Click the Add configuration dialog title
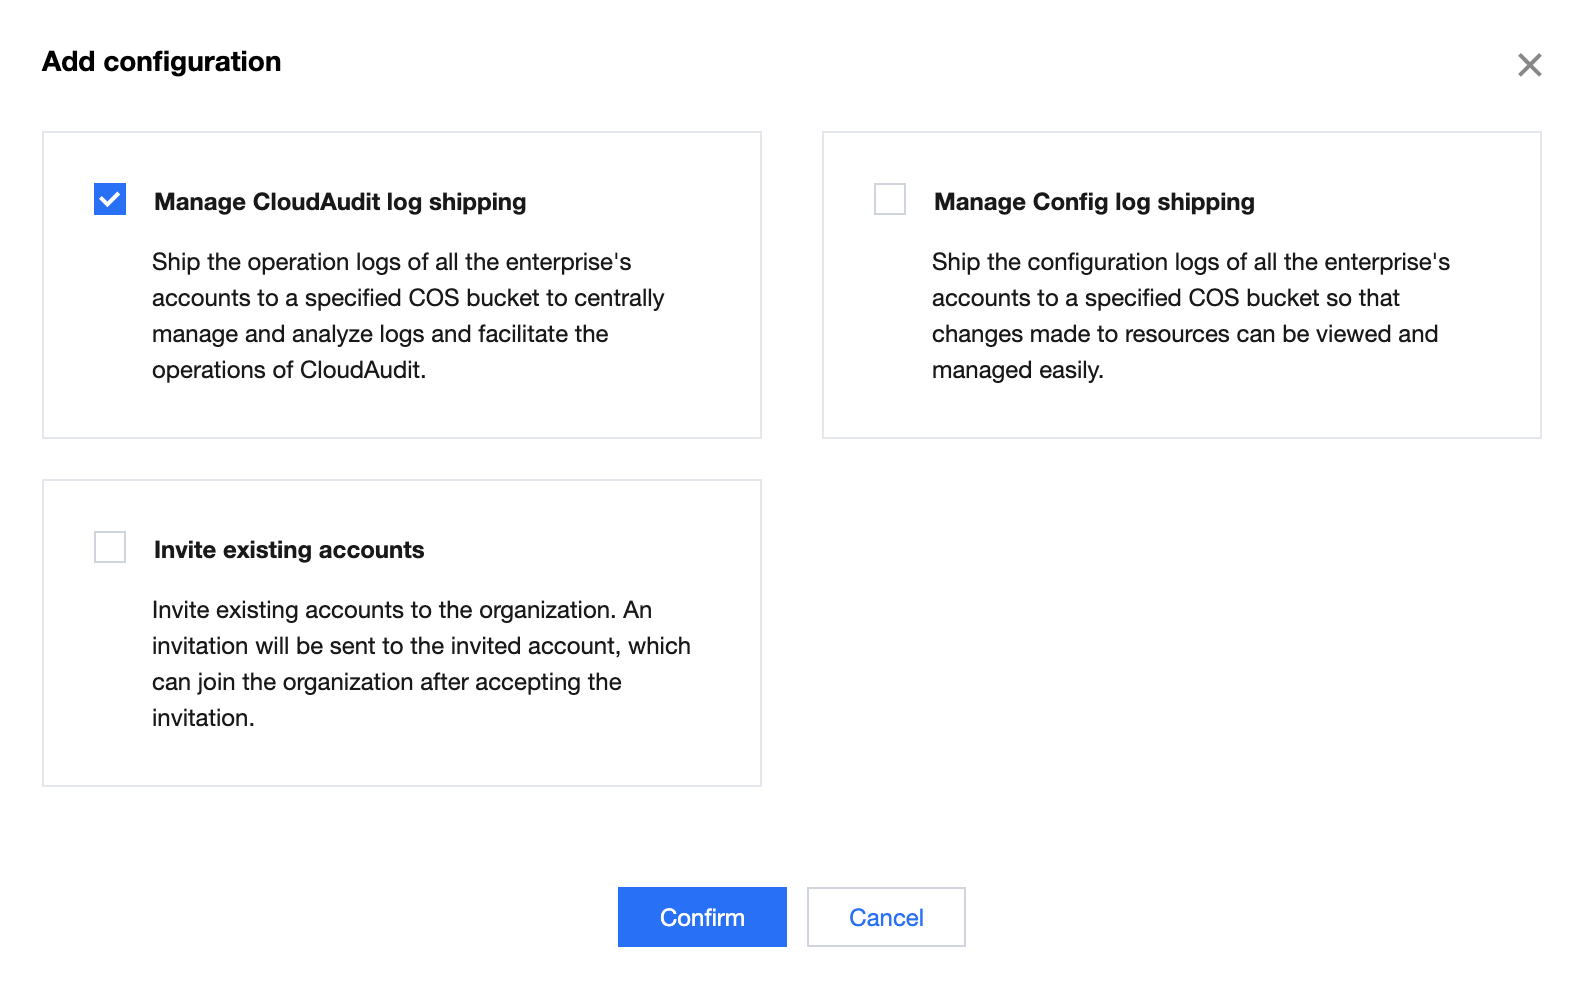The image size is (1586, 988). click(162, 62)
